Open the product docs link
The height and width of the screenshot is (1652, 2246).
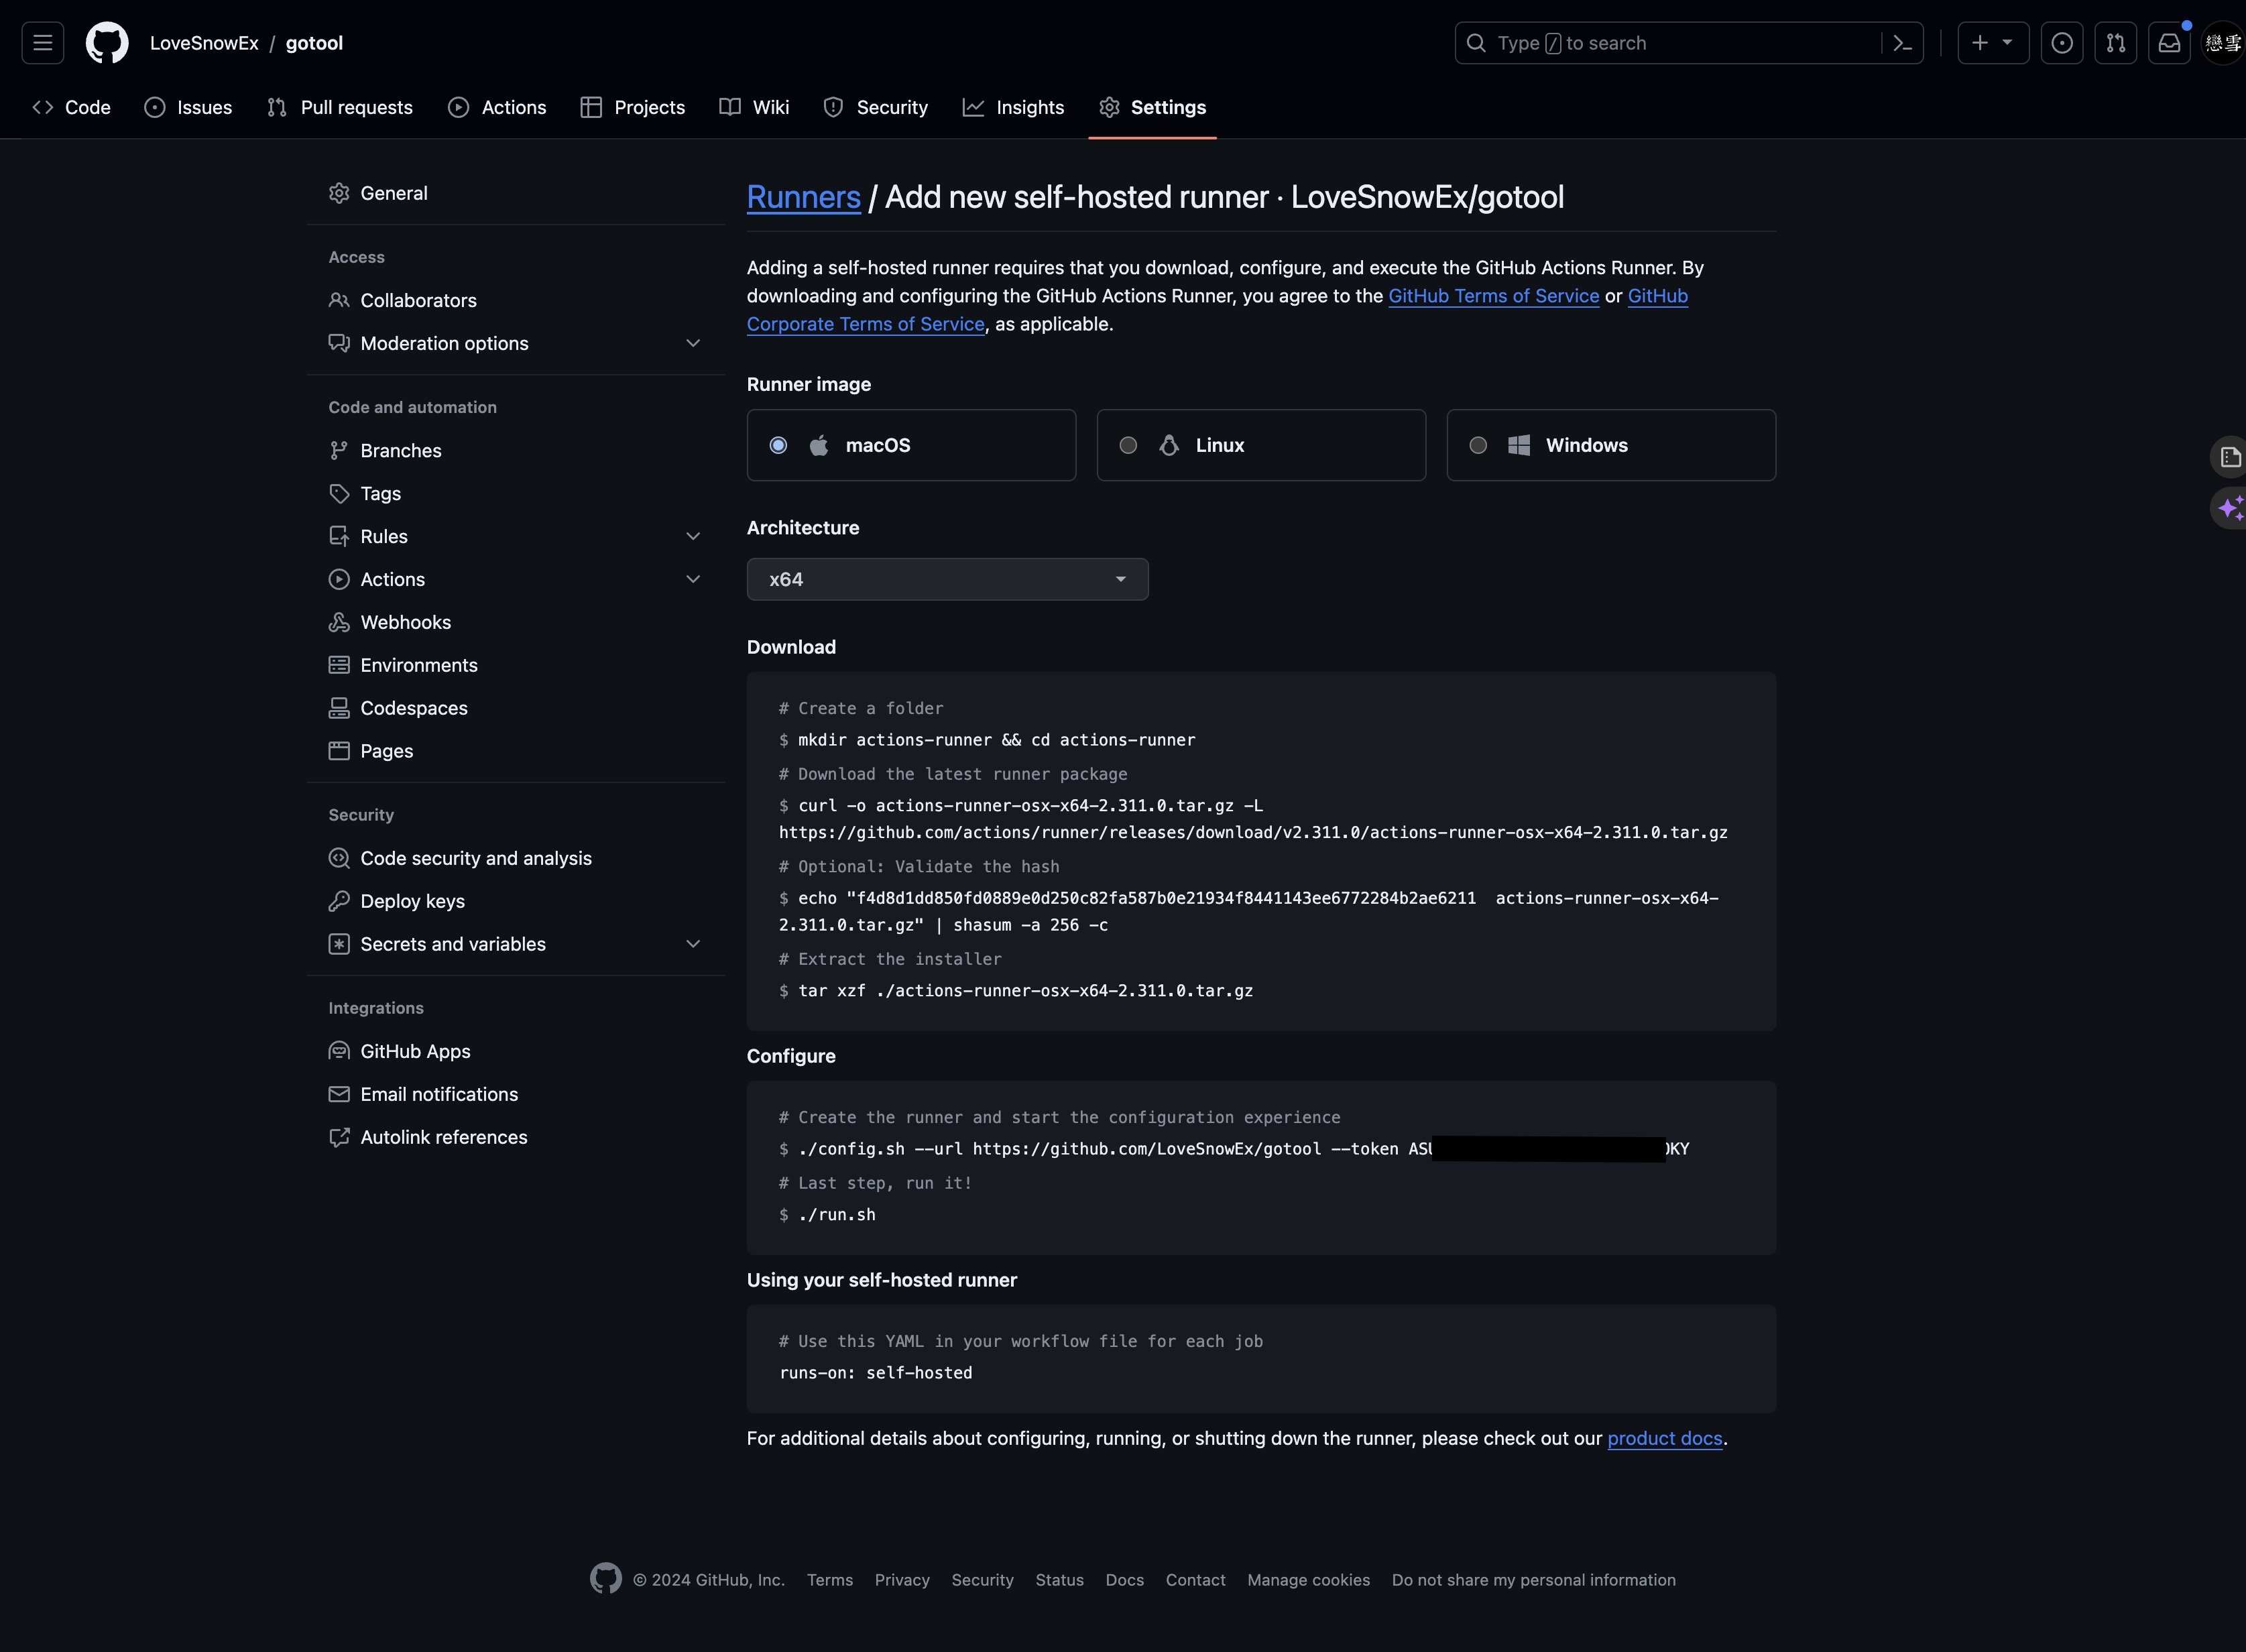(x=1664, y=1438)
